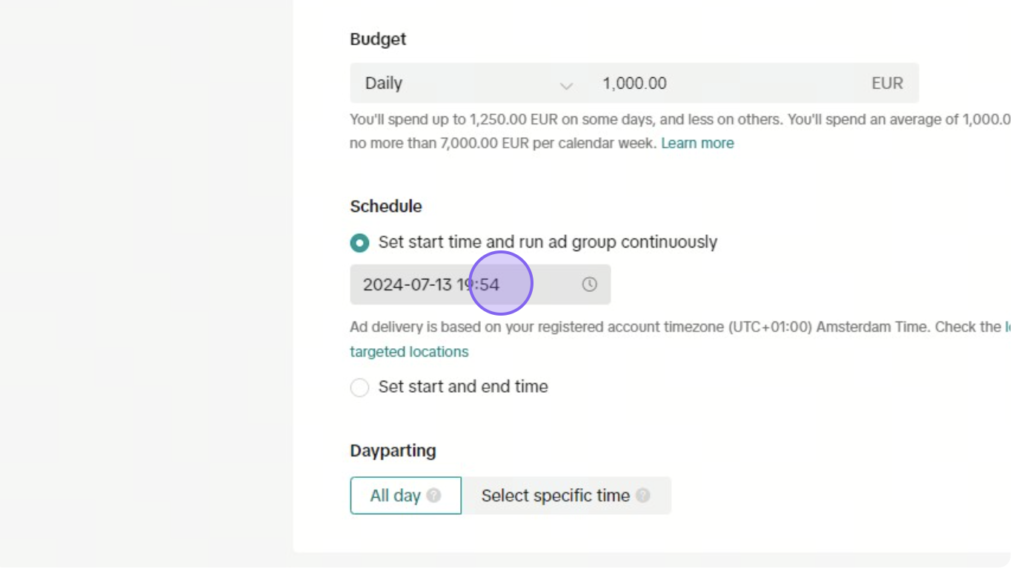This screenshot has width=1024, height=569.
Task: Select run ad group continuously radio button
Action: point(359,242)
